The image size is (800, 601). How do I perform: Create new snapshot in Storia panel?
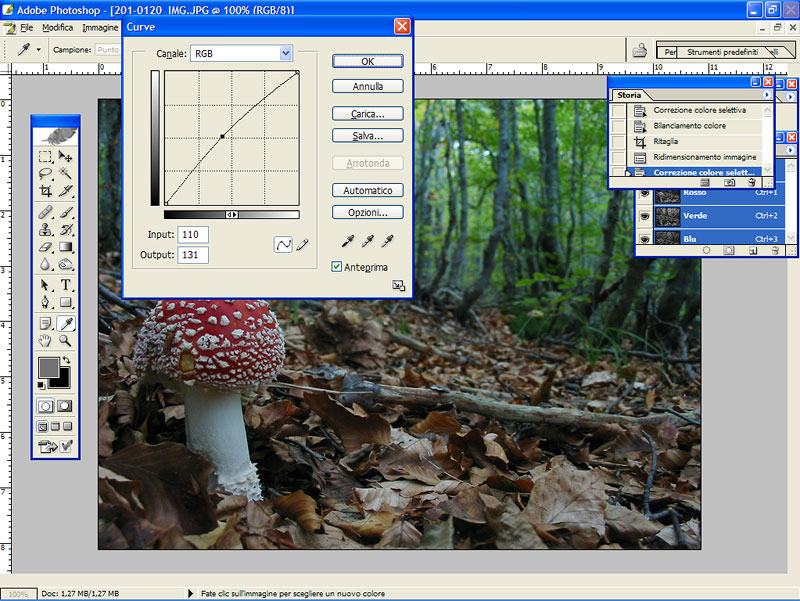pyautogui.click(x=730, y=182)
